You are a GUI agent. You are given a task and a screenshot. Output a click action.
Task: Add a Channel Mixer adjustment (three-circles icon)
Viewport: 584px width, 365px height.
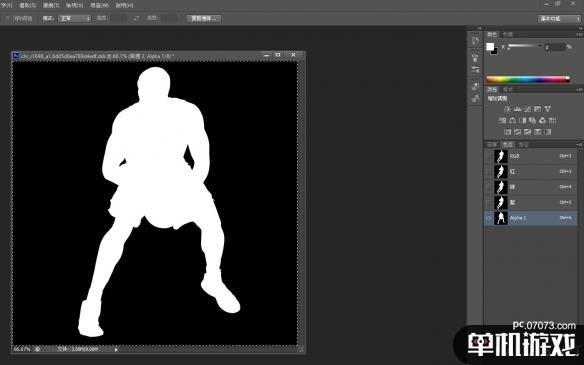[x=542, y=120]
